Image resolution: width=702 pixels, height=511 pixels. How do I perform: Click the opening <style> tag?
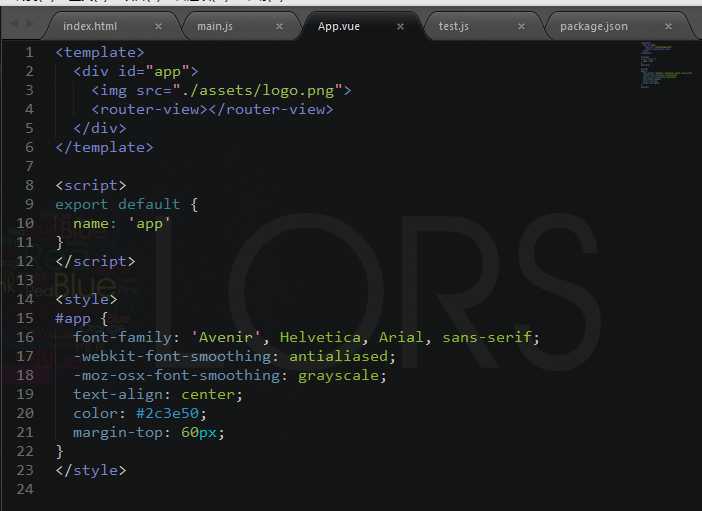(86, 299)
